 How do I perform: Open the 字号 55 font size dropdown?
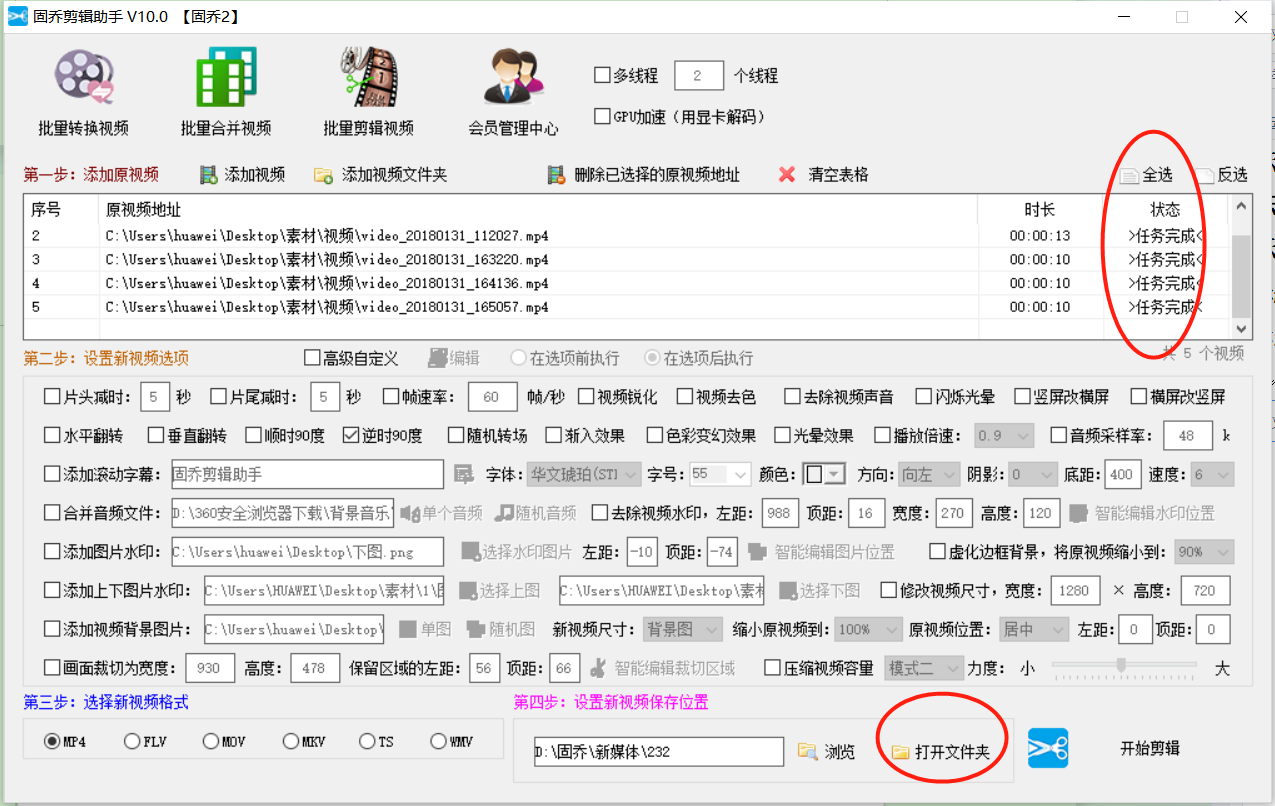[720, 474]
